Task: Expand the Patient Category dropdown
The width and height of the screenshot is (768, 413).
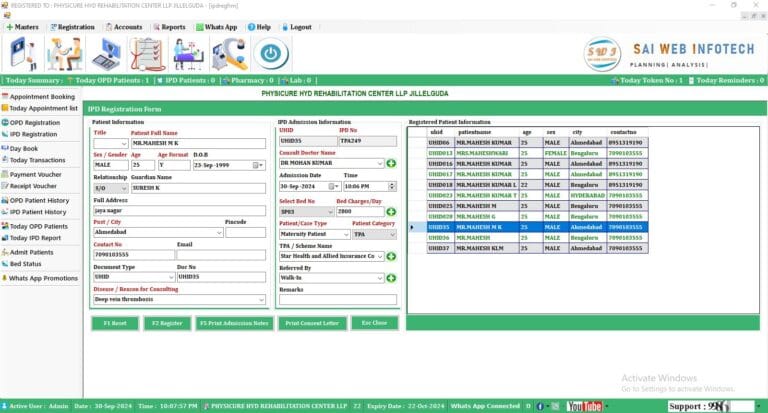Action: [392, 235]
